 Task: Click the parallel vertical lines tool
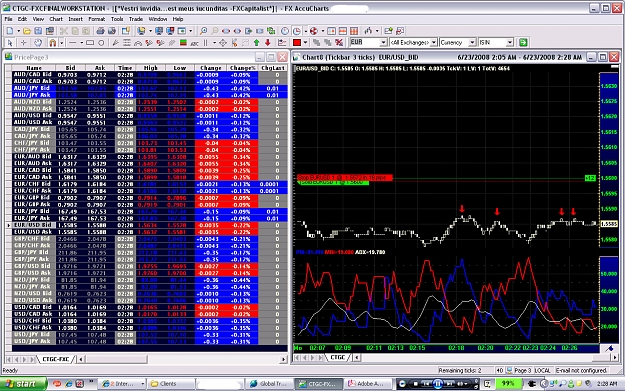206,42
